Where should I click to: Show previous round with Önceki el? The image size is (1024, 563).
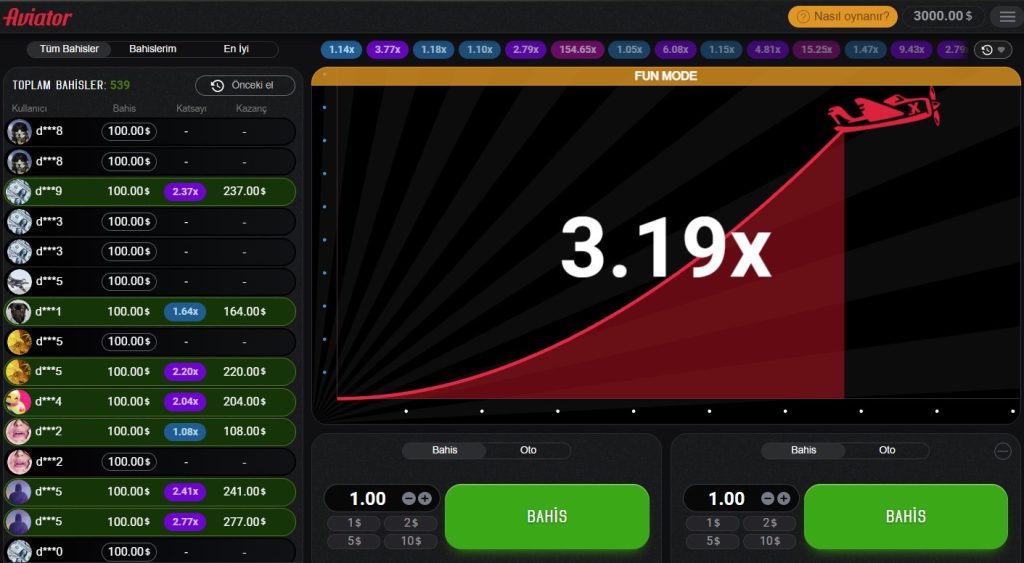[x=245, y=86]
